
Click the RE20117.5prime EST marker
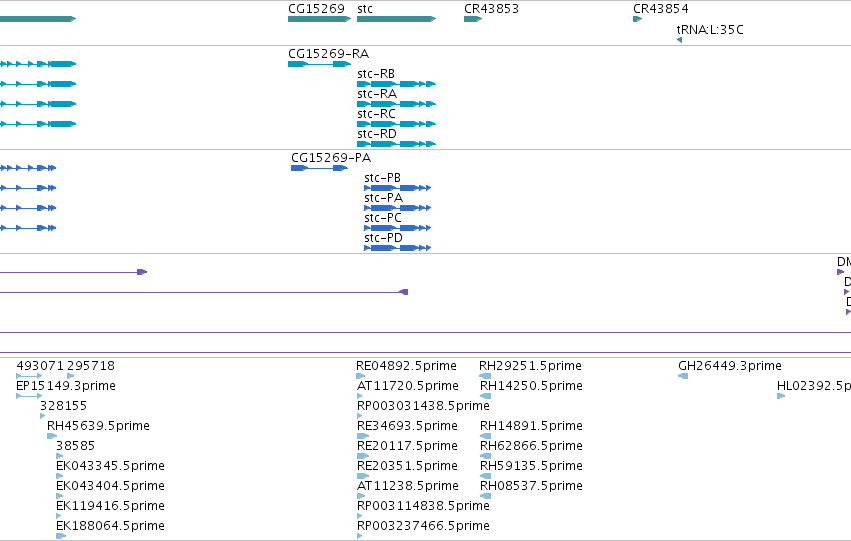point(363,456)
